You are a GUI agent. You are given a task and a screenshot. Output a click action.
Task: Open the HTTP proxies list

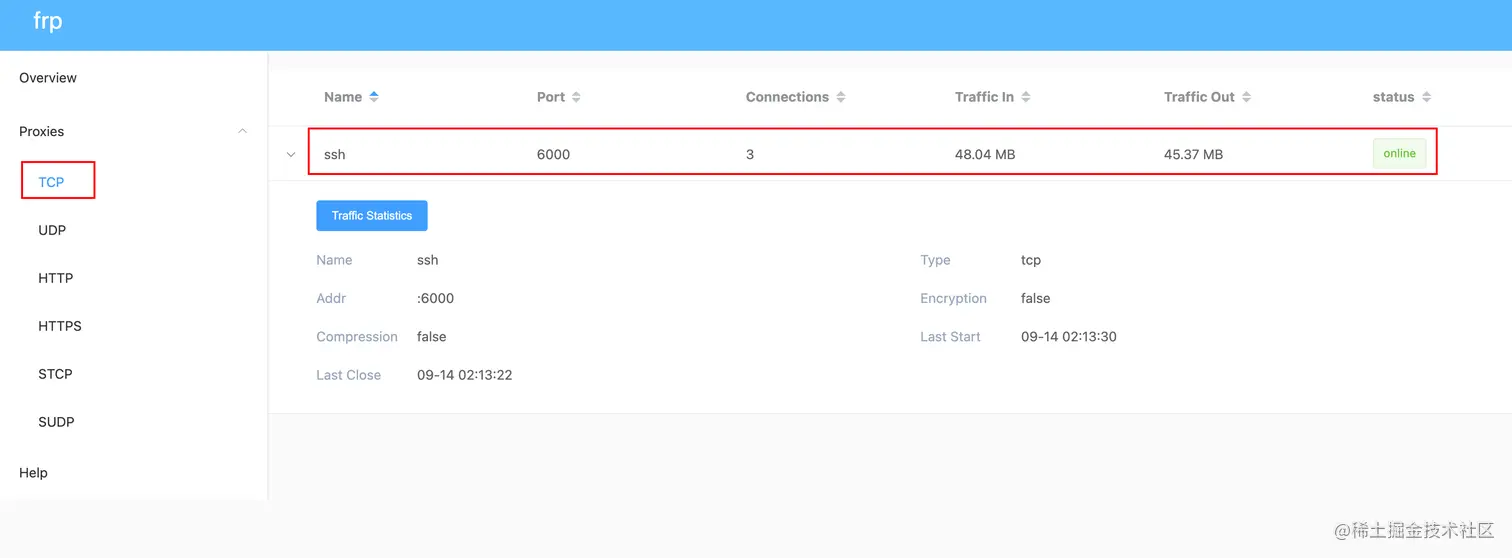(55, 278)
